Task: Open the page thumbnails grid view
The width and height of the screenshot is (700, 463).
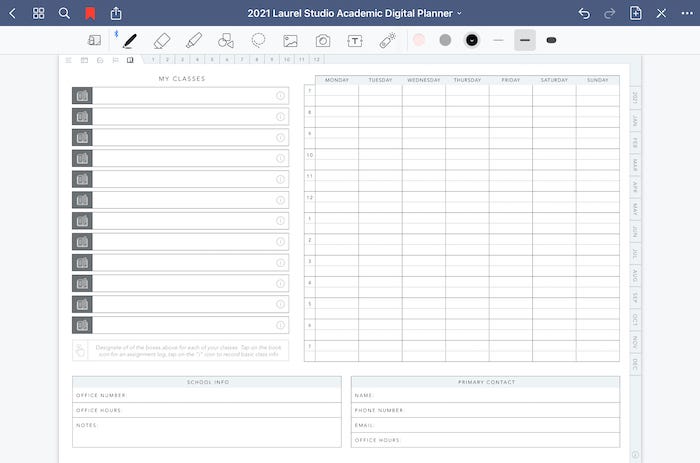Action: pos(38,13)
